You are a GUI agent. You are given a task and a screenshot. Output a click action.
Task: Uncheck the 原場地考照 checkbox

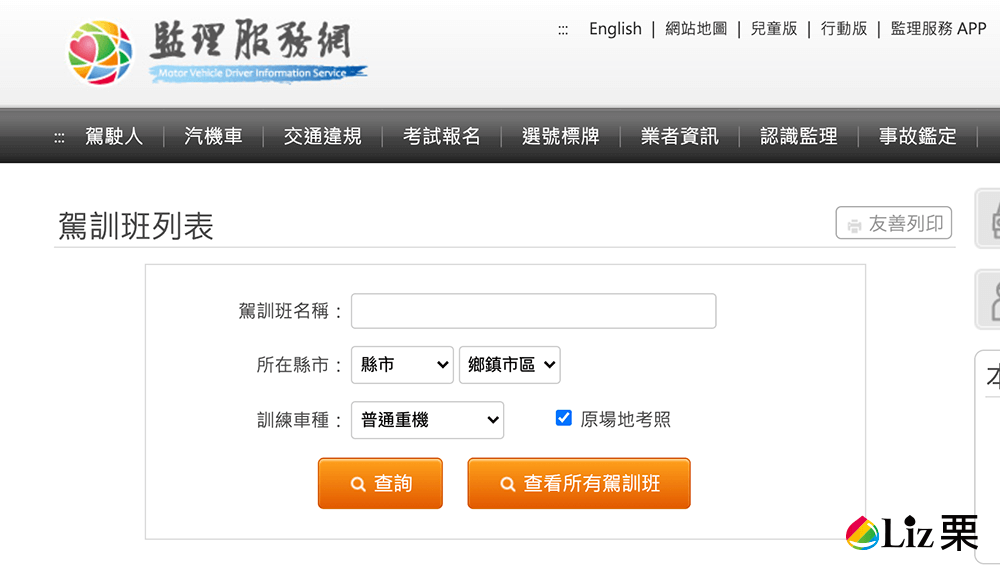[x=564, y=418]
